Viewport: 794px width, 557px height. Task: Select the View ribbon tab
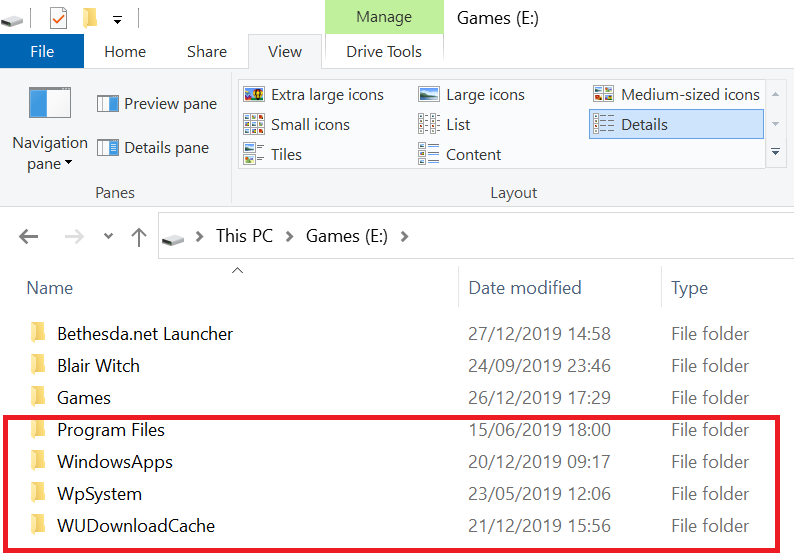click(x=285, y=51)
